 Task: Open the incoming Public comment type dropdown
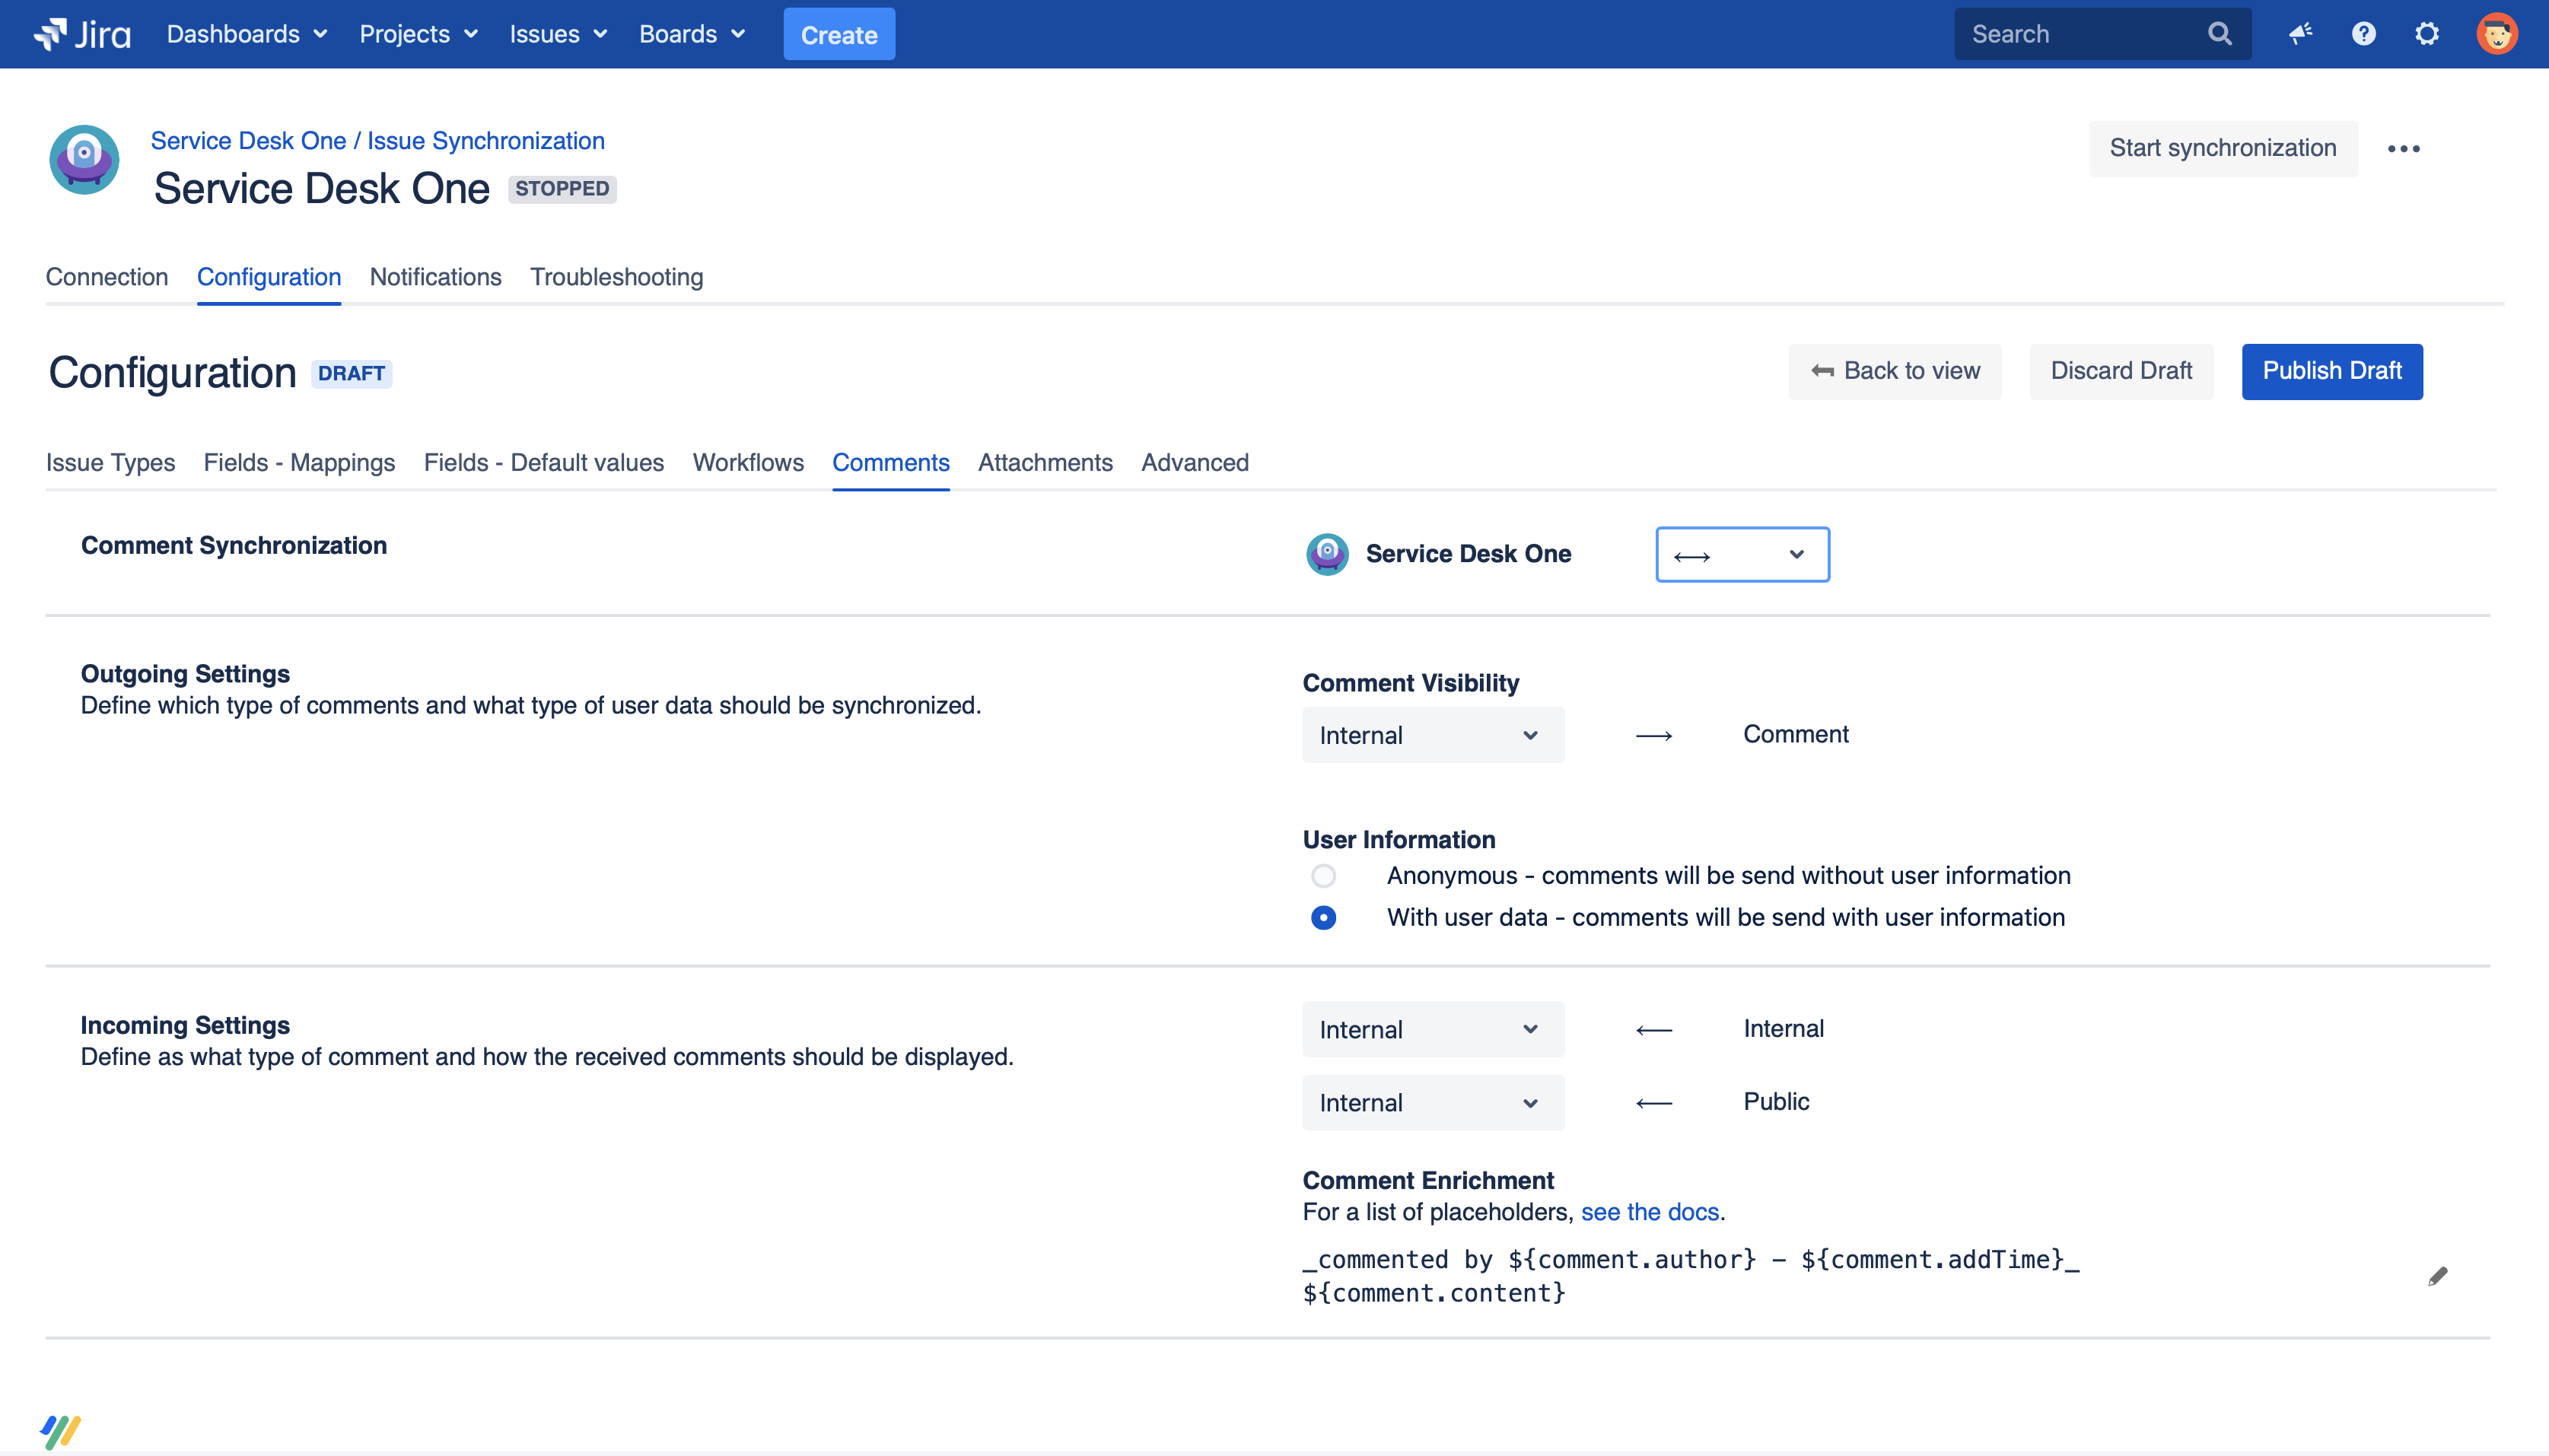1432,1101
